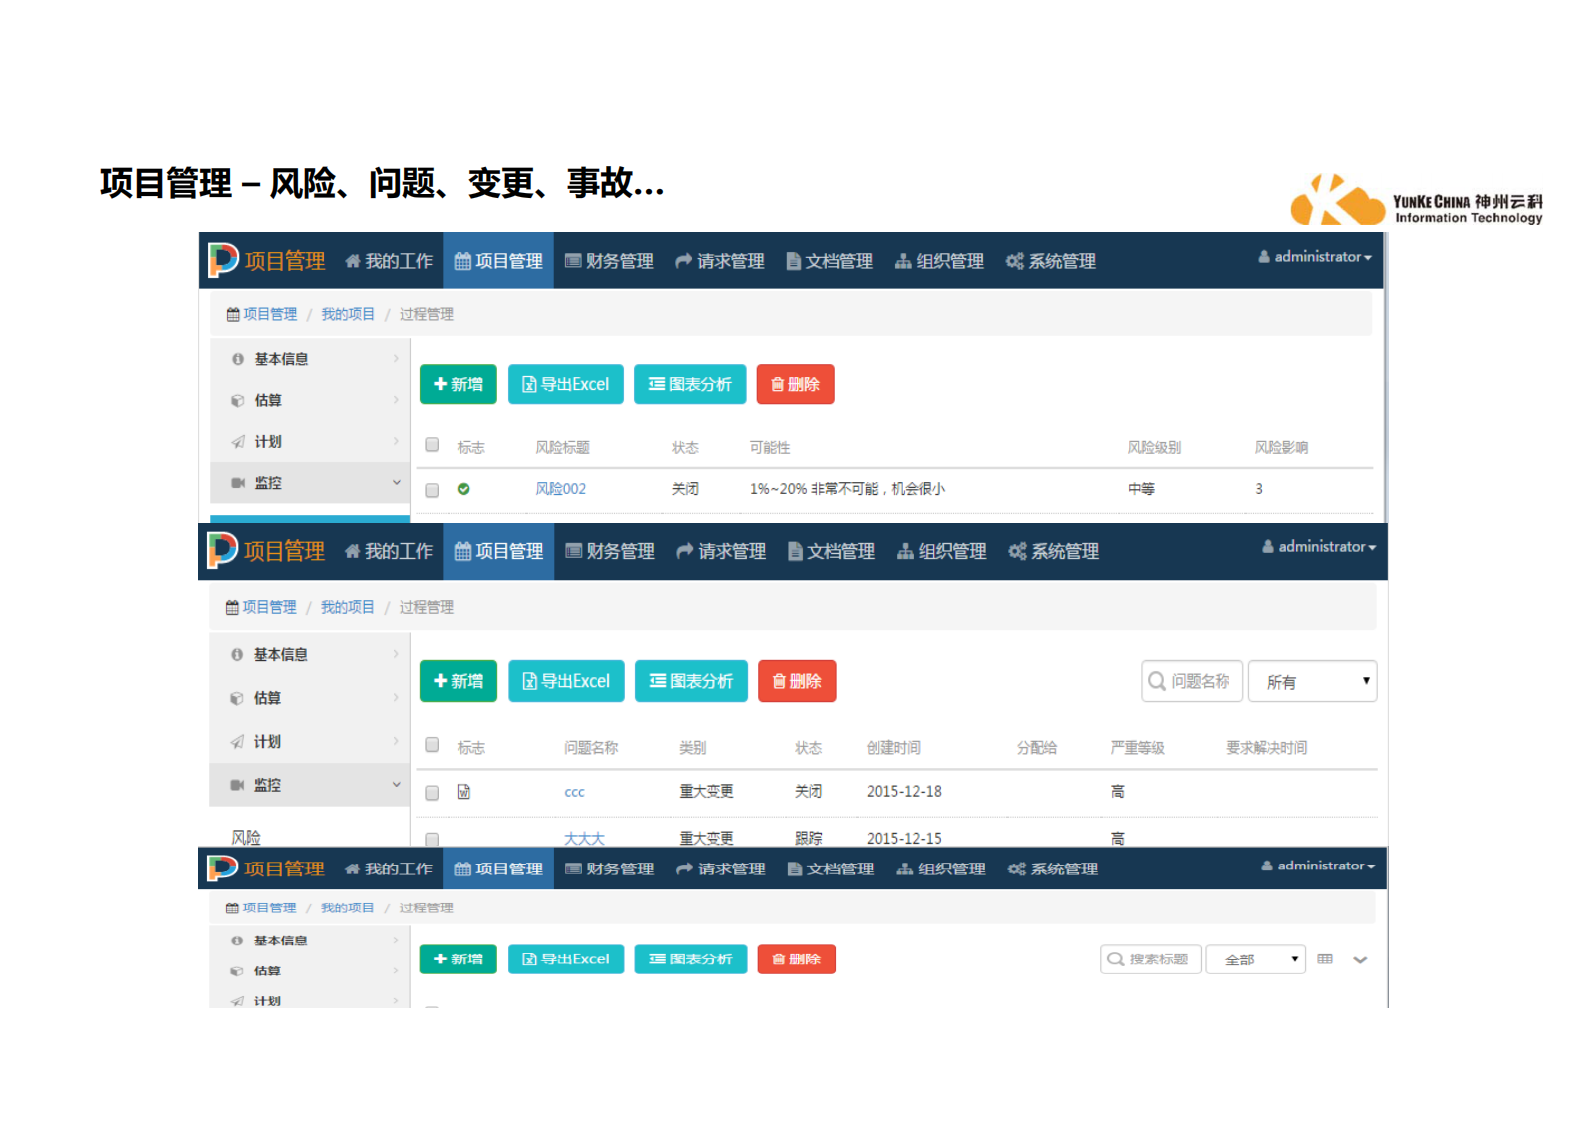Image resolution: width=1587 pixels, height=1122 pixels.
Task: Click into the 搜索标题 search field
Action: [1151, 959]
